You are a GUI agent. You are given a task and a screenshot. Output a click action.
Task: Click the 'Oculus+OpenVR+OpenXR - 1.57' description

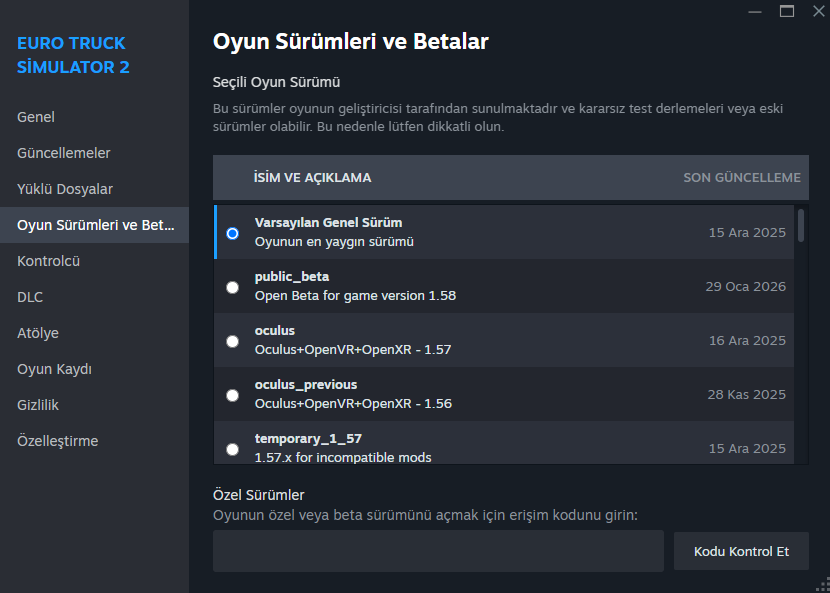(353, 349)
